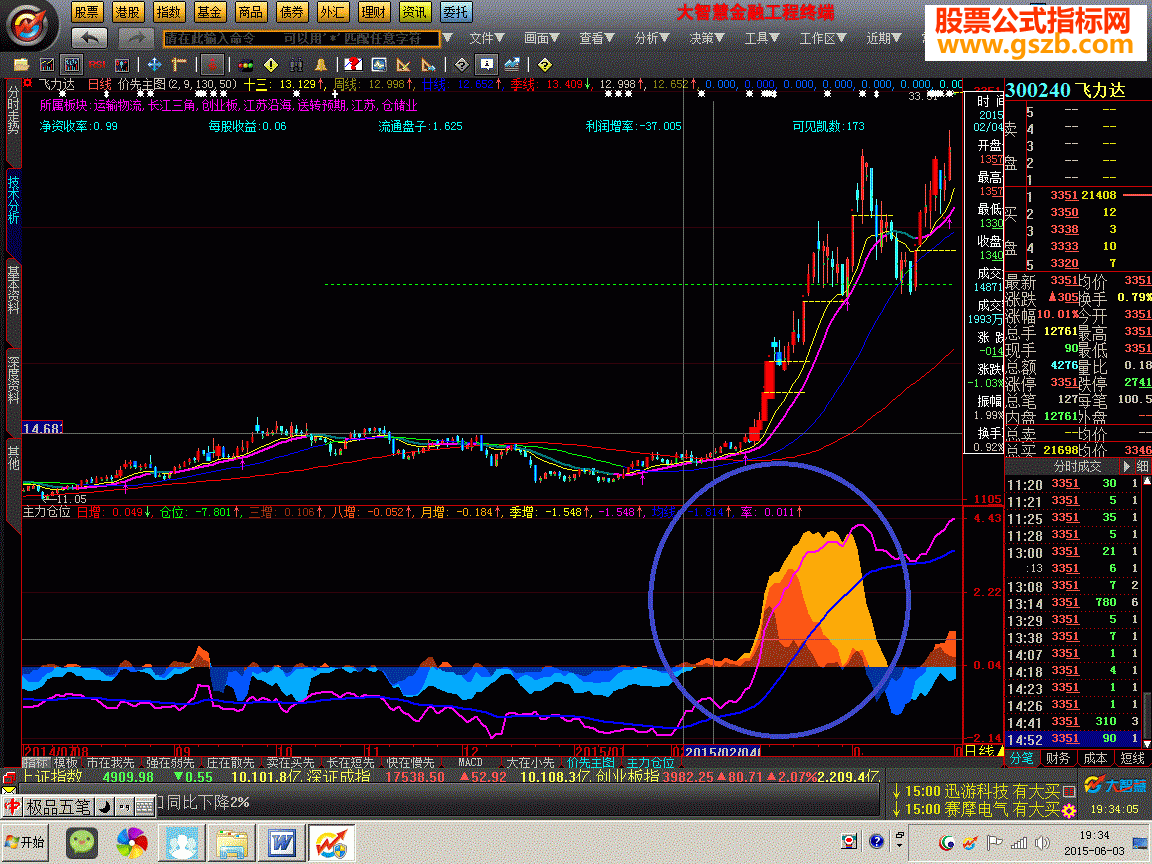Click the command input field
The width and height of the screenshot is (1152, 864).
click(x=300, y=38)
